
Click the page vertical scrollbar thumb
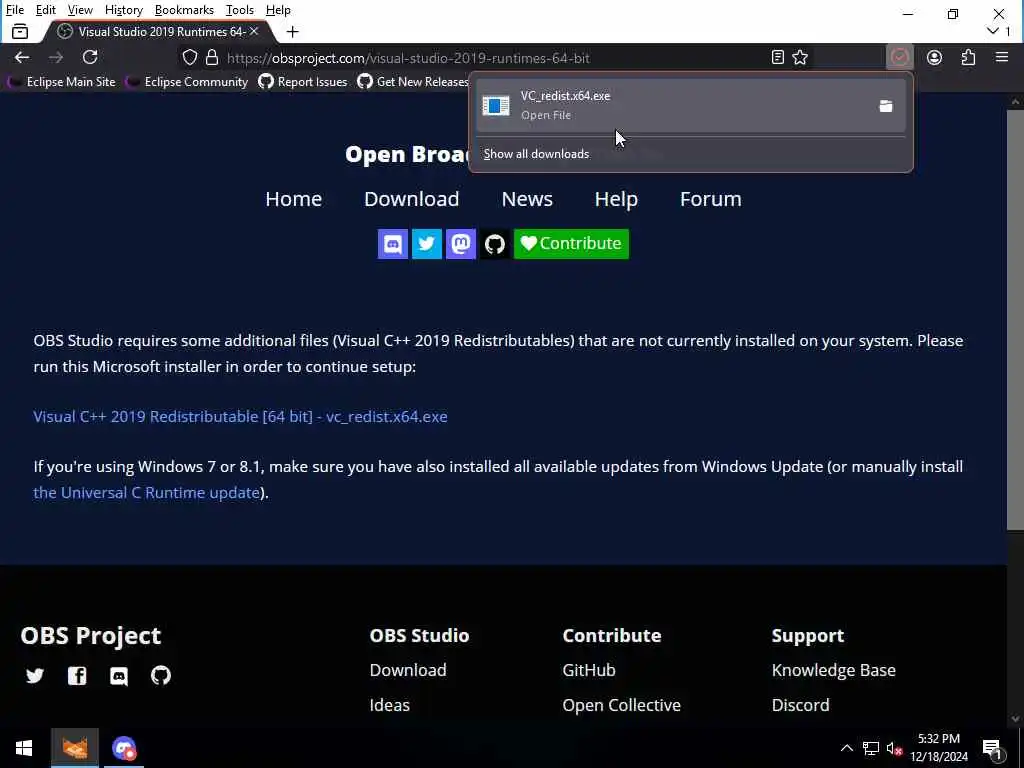(x=1015, y=320)
